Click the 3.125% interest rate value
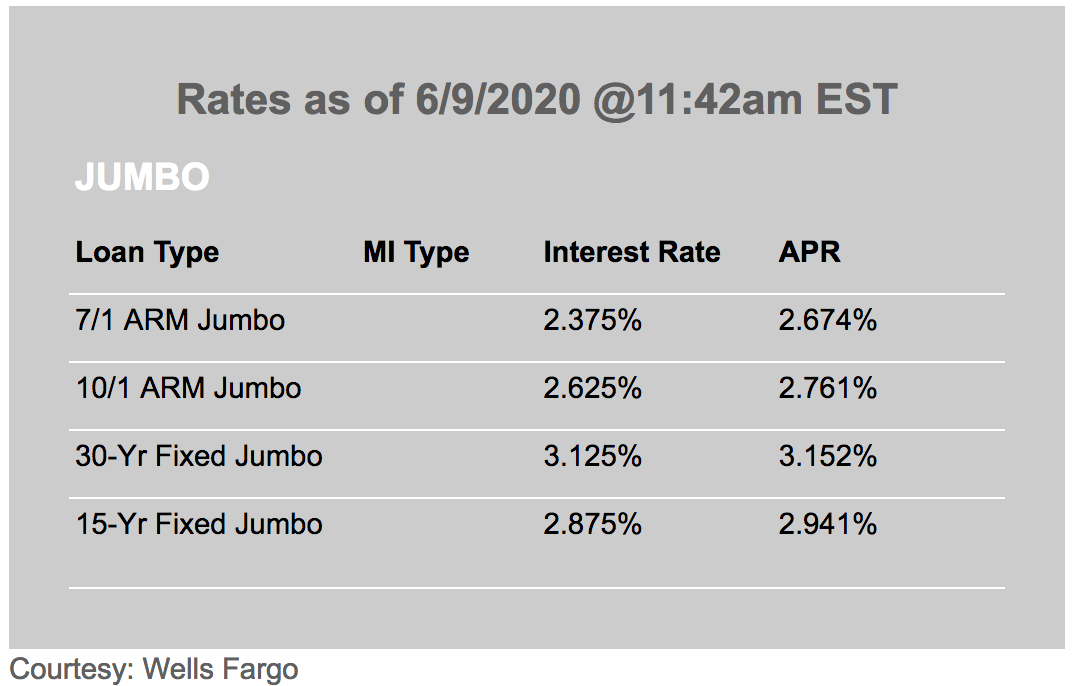This screenshot has width=1074, height=686. click(x=592, y=456)
